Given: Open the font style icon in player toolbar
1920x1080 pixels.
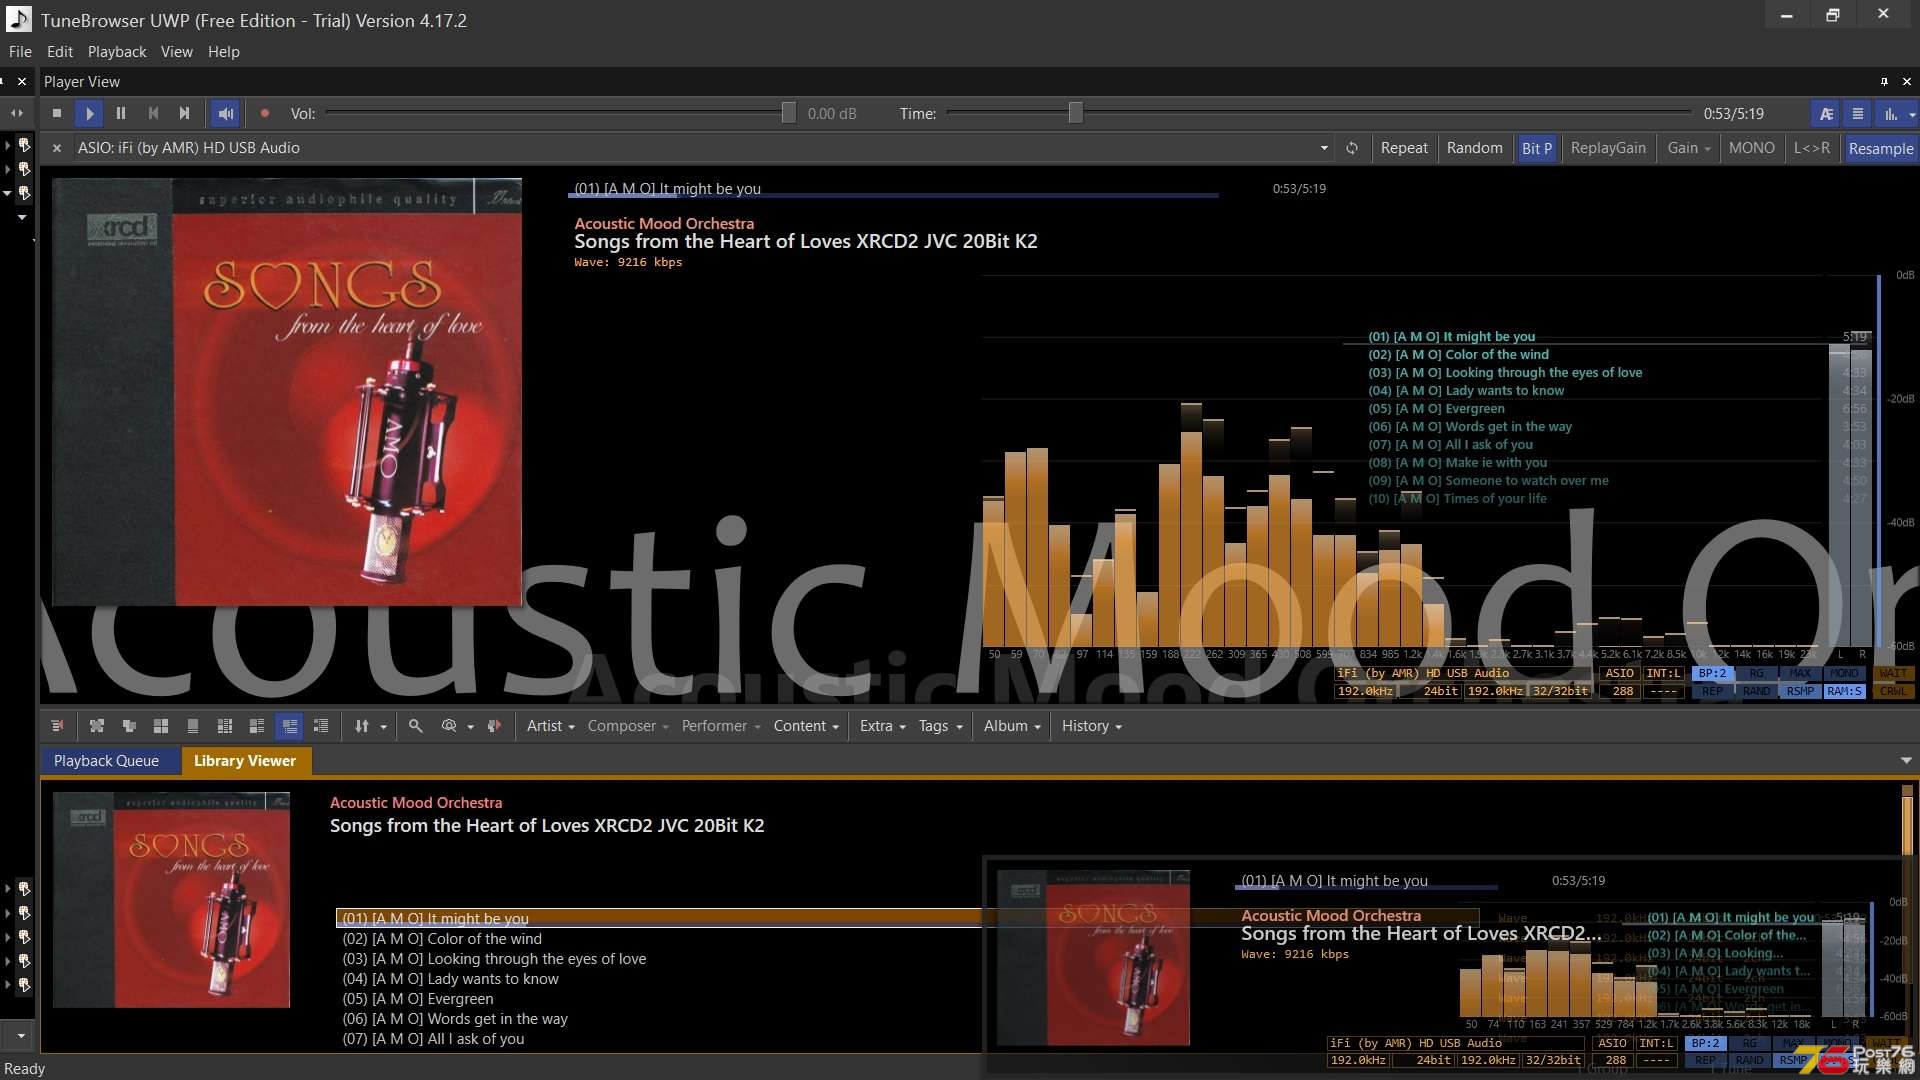Looking at the screenshot, I should (x=1826, y=114).
